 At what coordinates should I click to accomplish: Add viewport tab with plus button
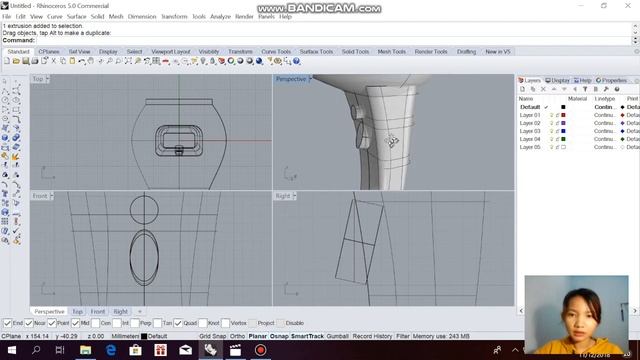coord(140,311)
